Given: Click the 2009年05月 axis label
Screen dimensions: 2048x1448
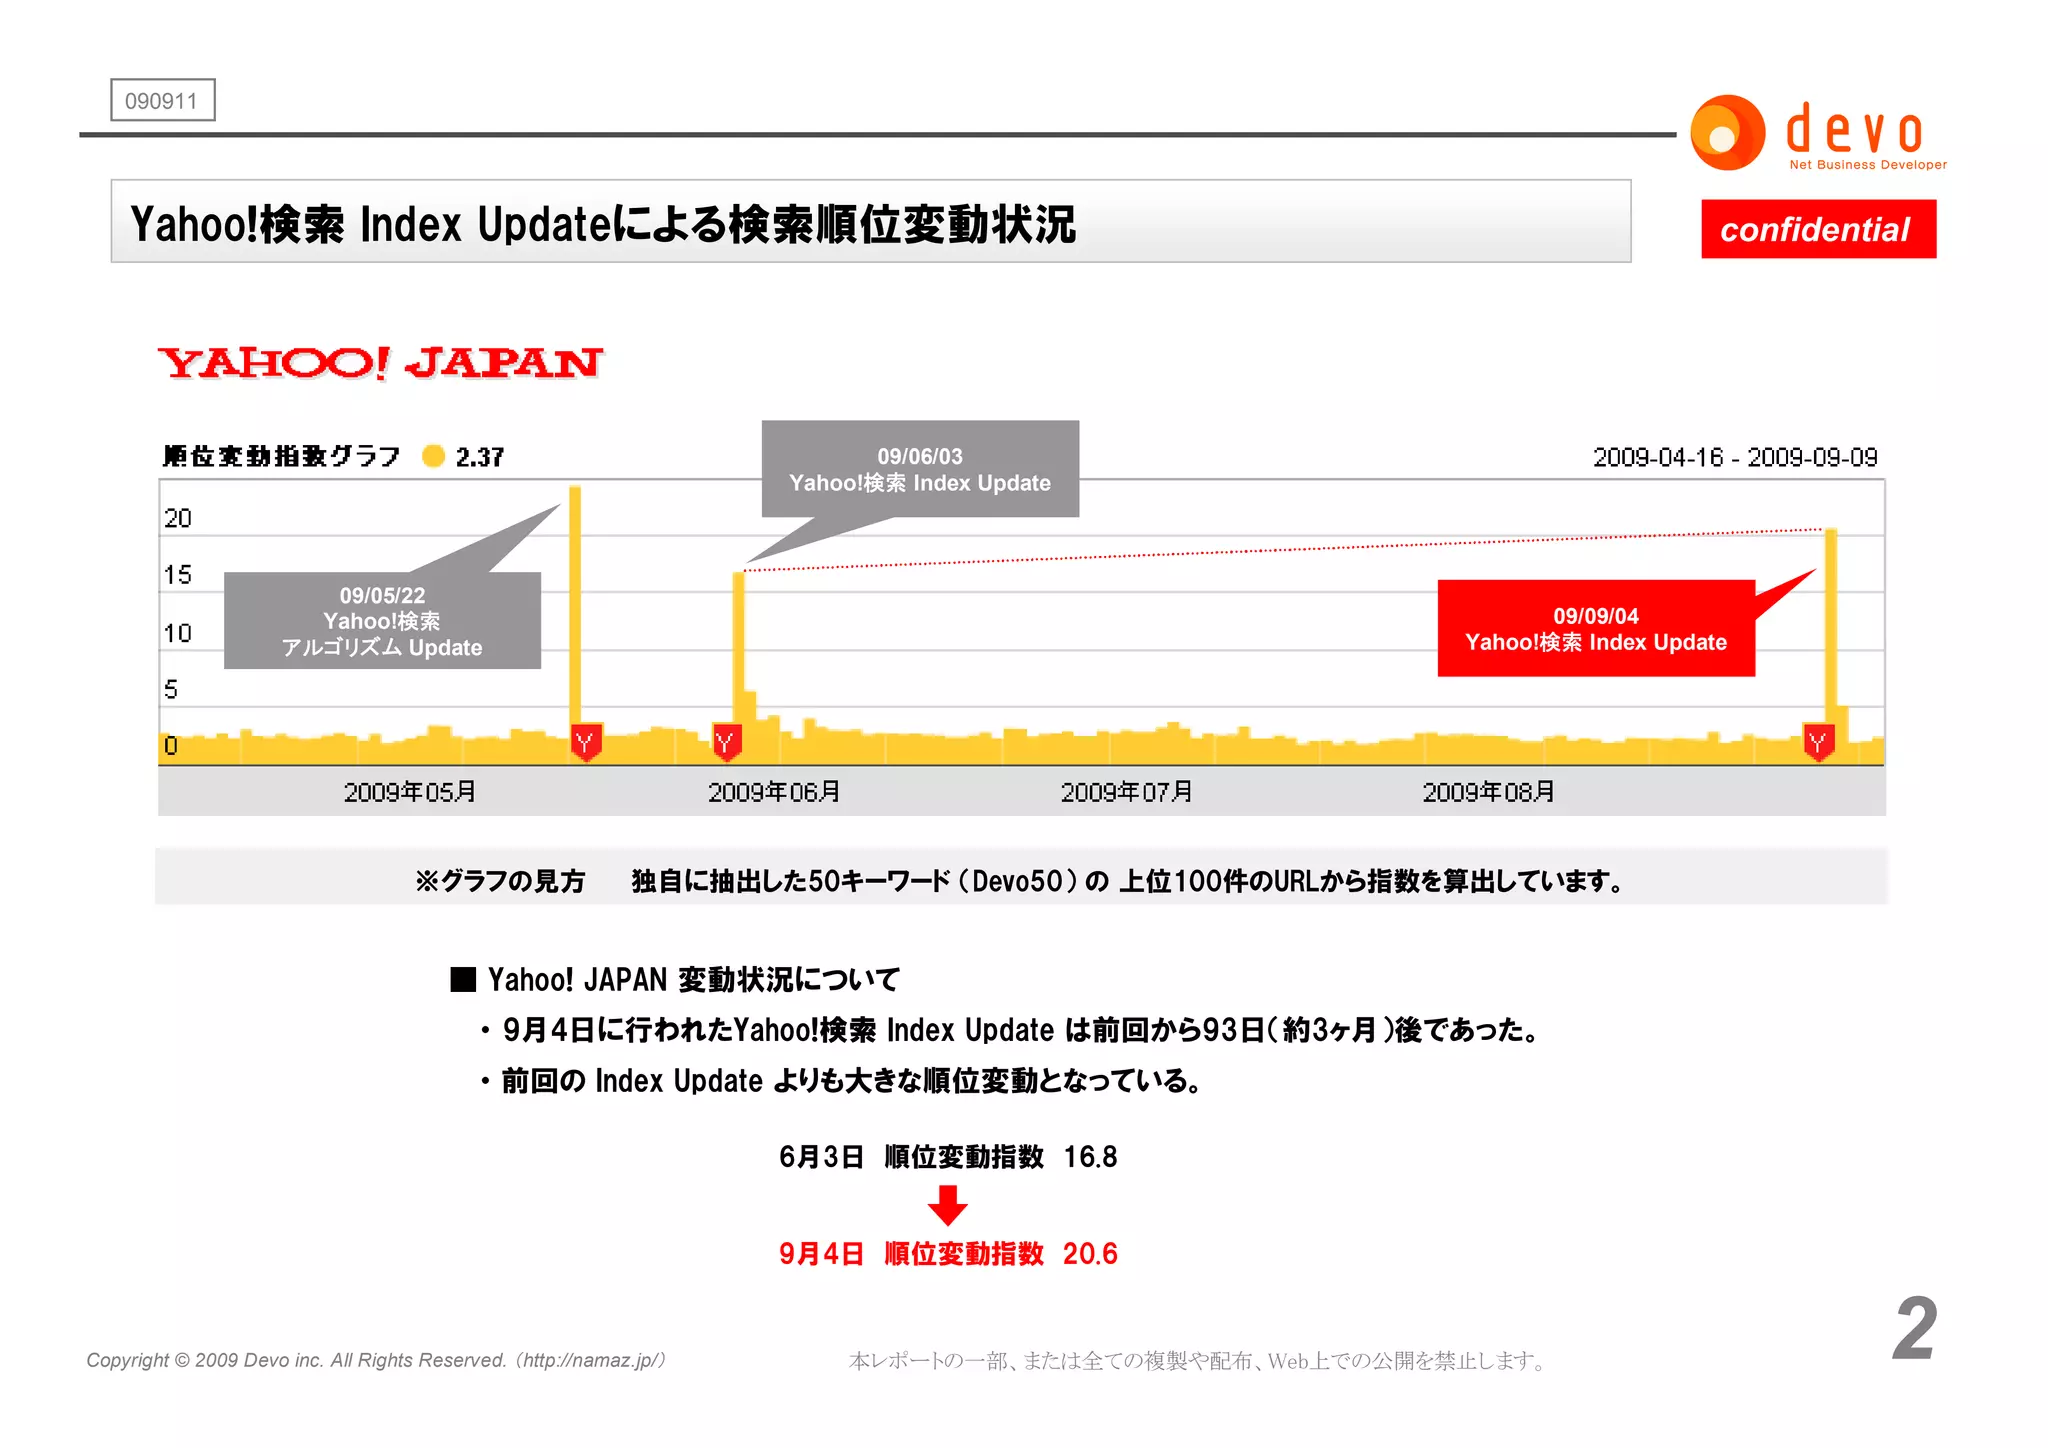Looking at the screenshot, I should 409,792.
